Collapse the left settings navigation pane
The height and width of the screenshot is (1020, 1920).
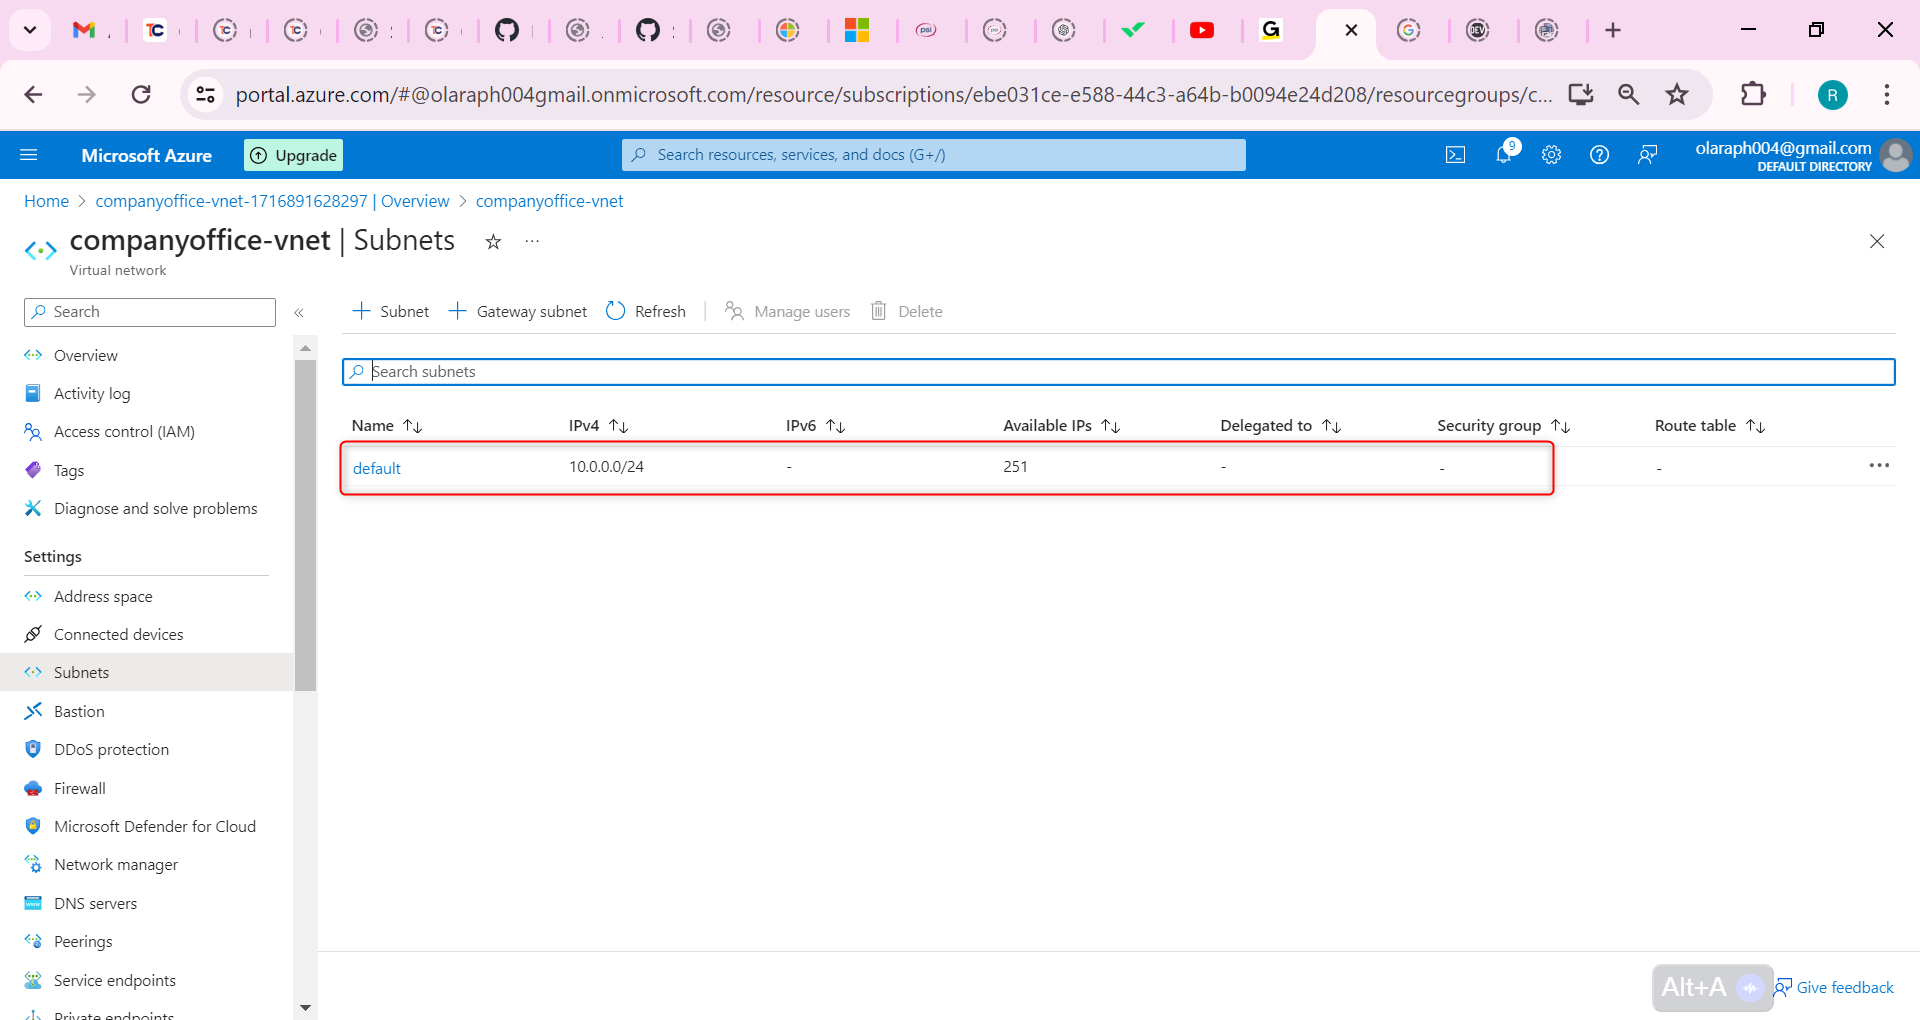299,312
